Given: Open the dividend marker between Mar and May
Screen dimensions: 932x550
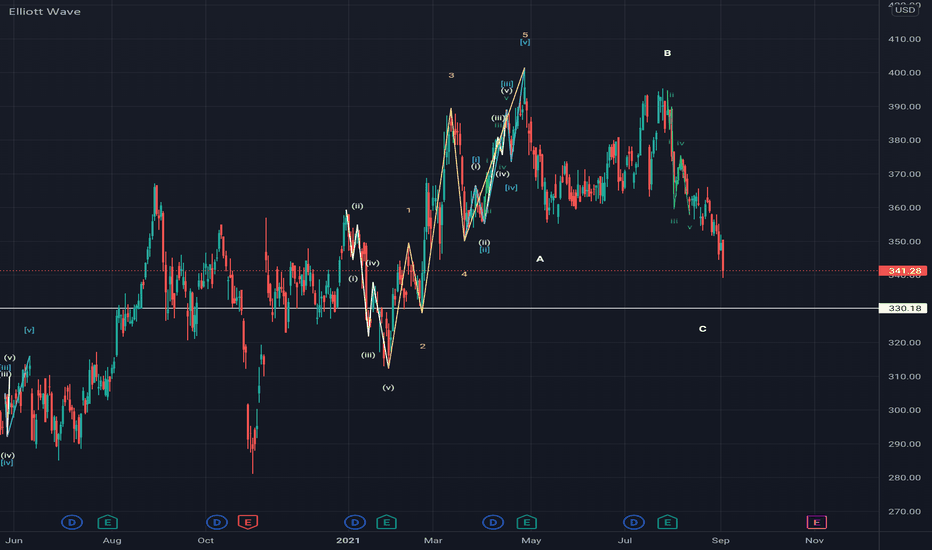Looking at the screenshot, I should coord(493,523).
